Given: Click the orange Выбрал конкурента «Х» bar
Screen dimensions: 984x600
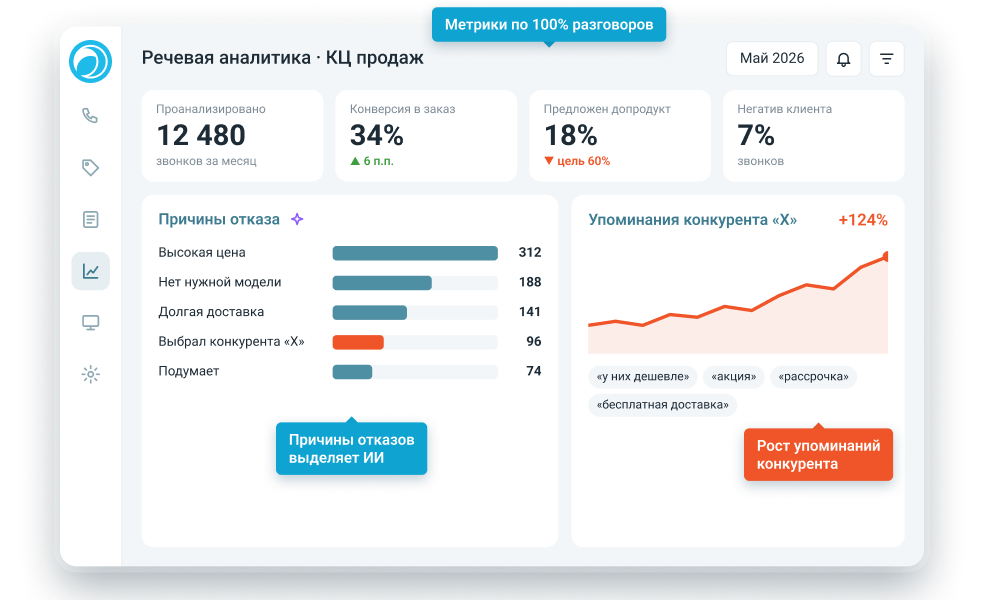Looking at the screenshot, I should (x=358, y=342).
